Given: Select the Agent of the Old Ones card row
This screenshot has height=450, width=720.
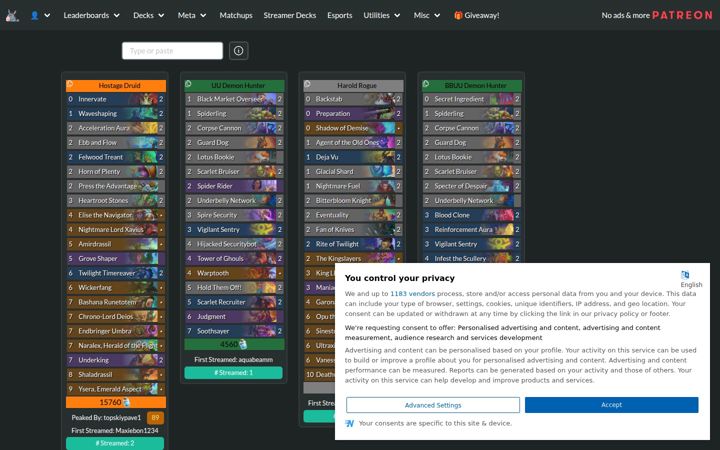Looking at the screenshot, I should pos(353,142).
